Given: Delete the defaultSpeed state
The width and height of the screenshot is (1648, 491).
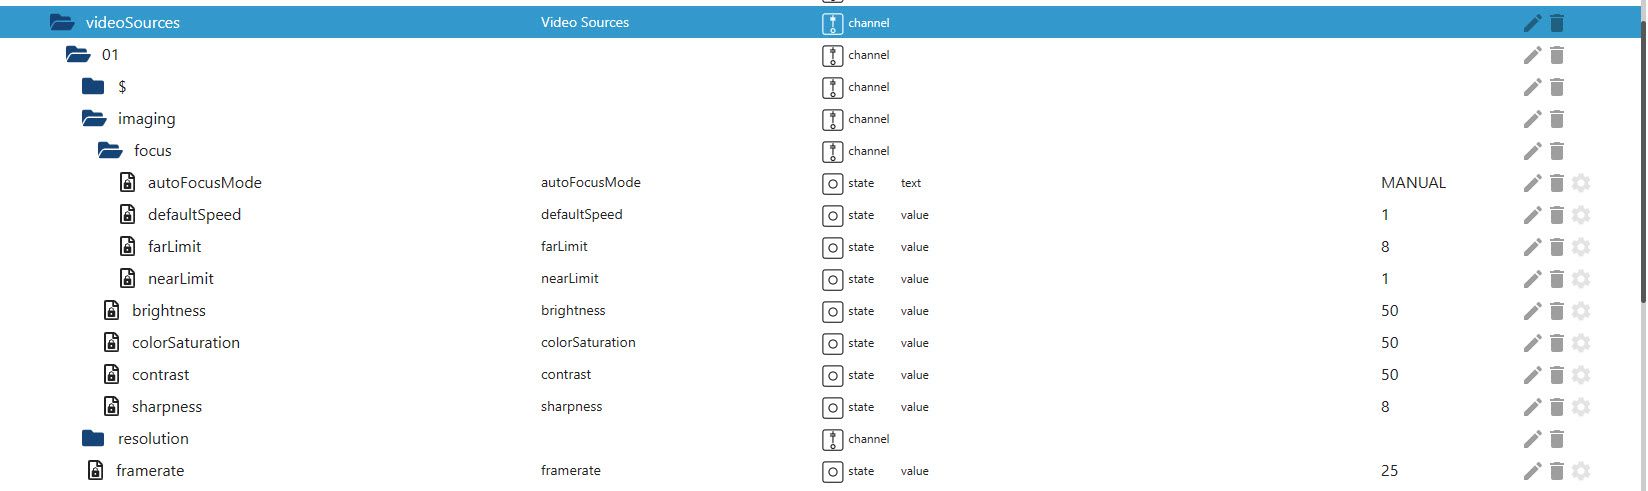Looking at the screenshot, I should 1557,215.
